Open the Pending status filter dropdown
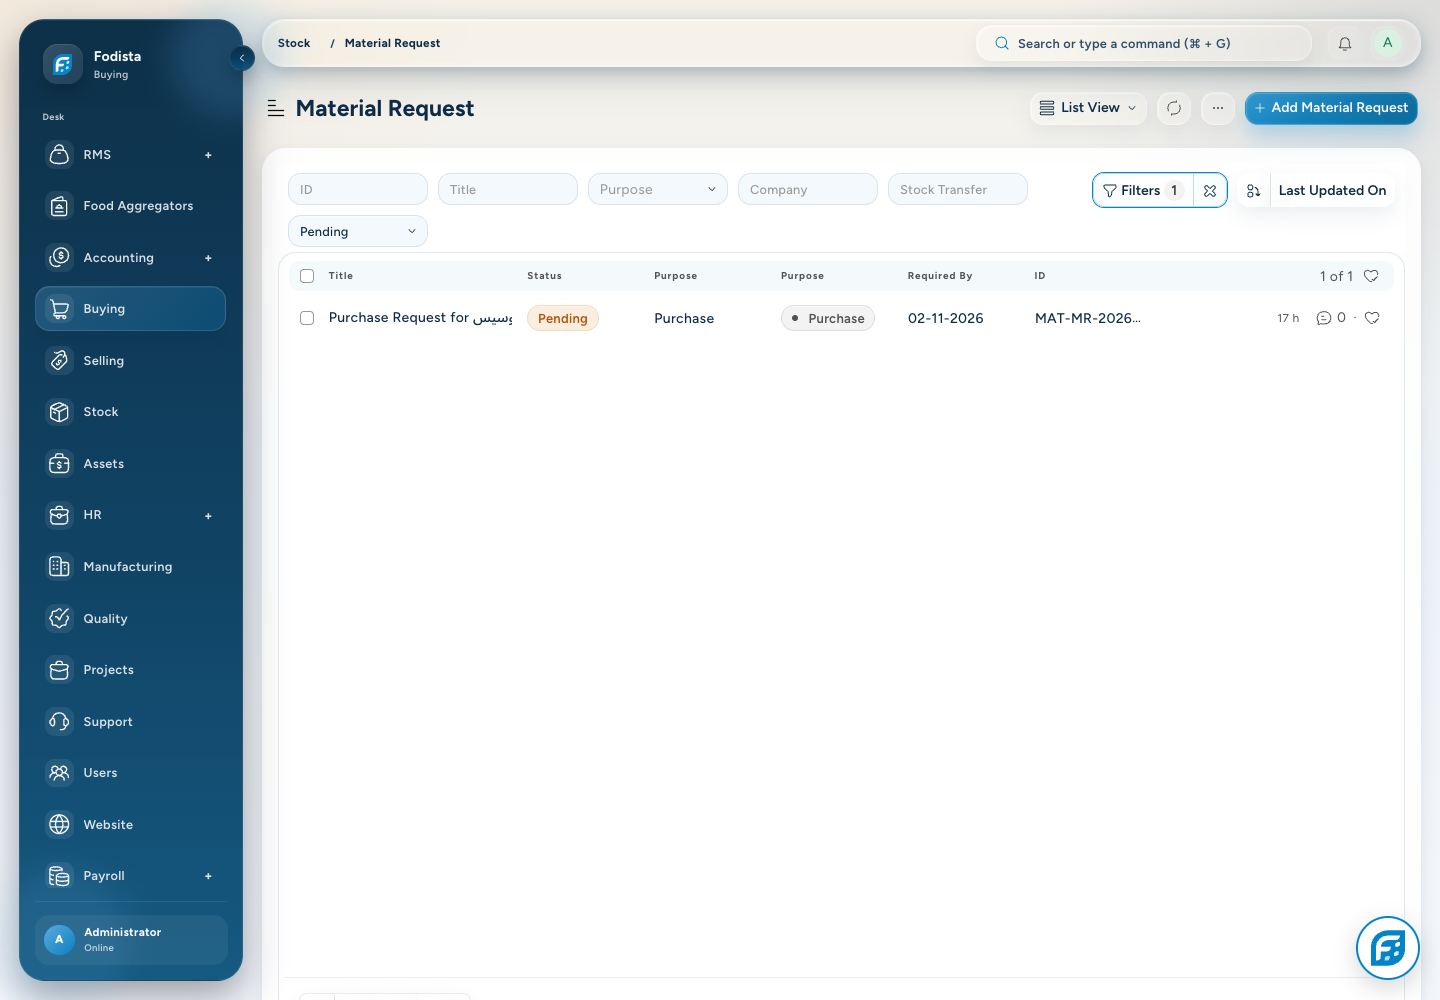 [x=358, y=231]
